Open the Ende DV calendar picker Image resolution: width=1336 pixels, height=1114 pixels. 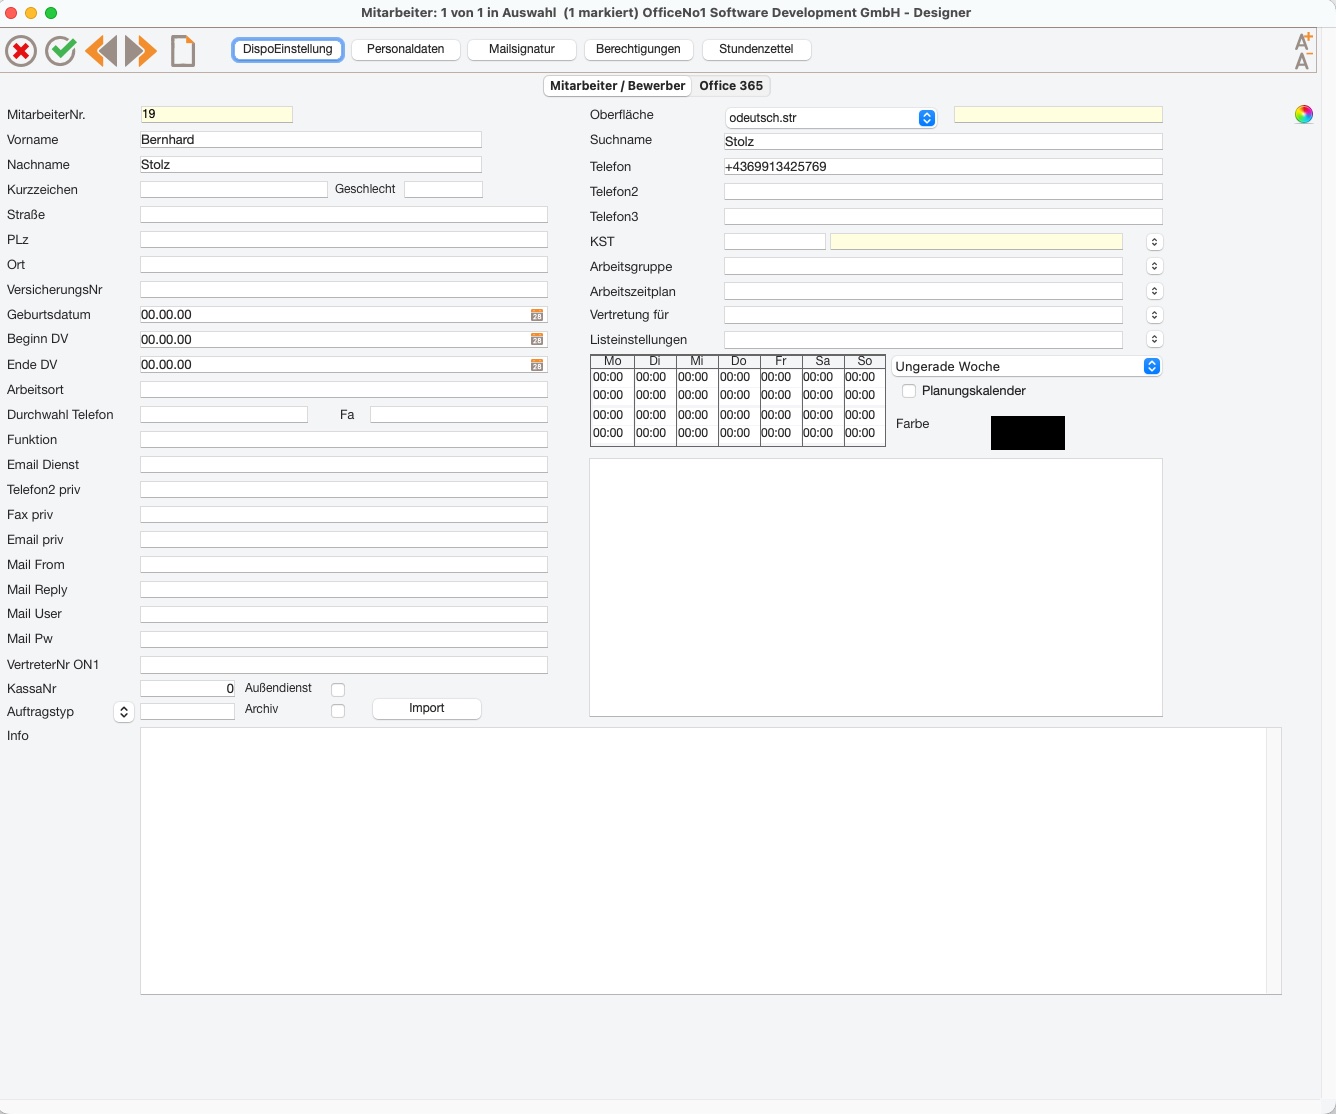(537, 365)
